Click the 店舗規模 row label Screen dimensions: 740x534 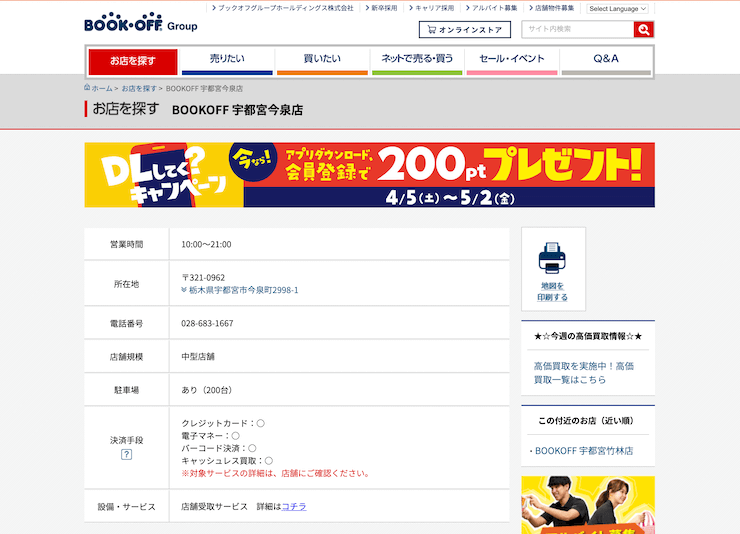coord(126,357)
